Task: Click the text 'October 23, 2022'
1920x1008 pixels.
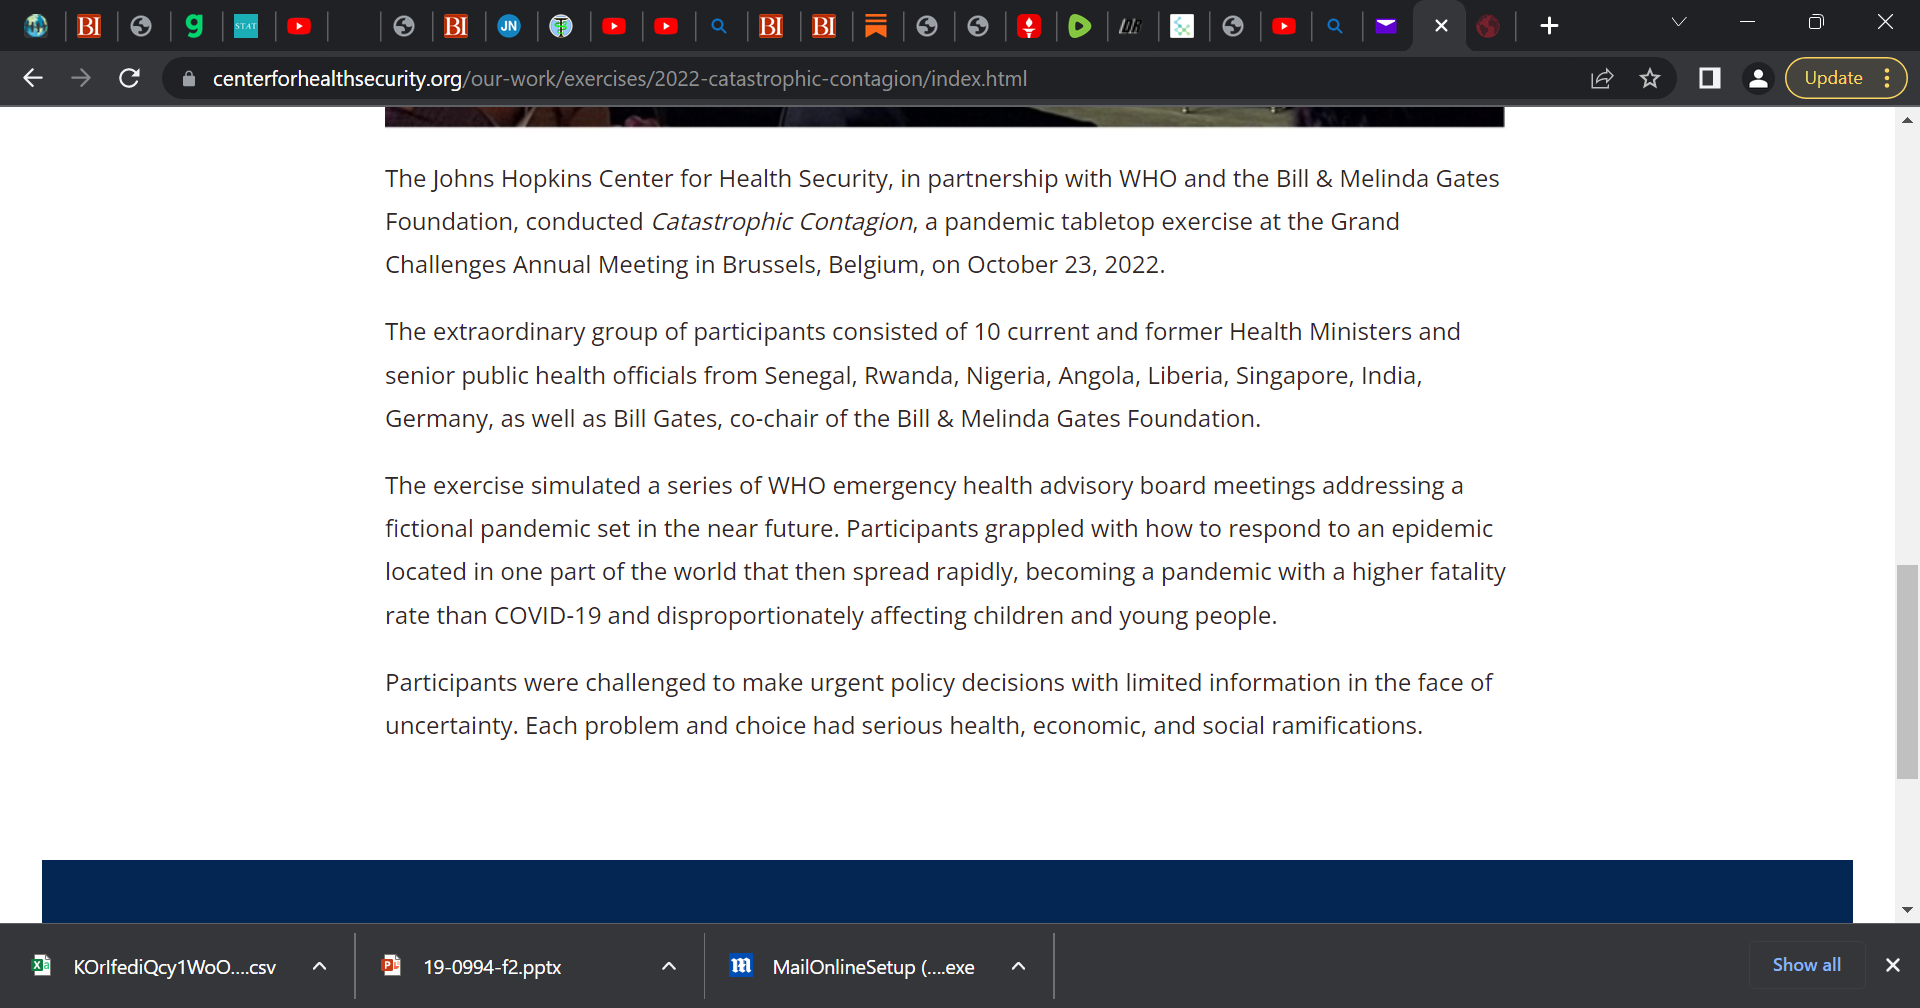Action: [x=1064, y=265]
